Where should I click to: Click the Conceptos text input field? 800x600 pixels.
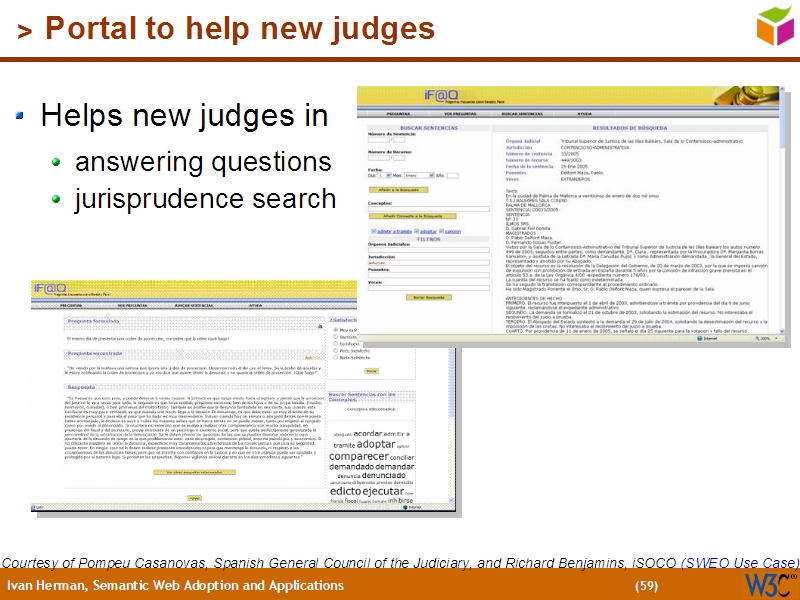click(428, 209)
